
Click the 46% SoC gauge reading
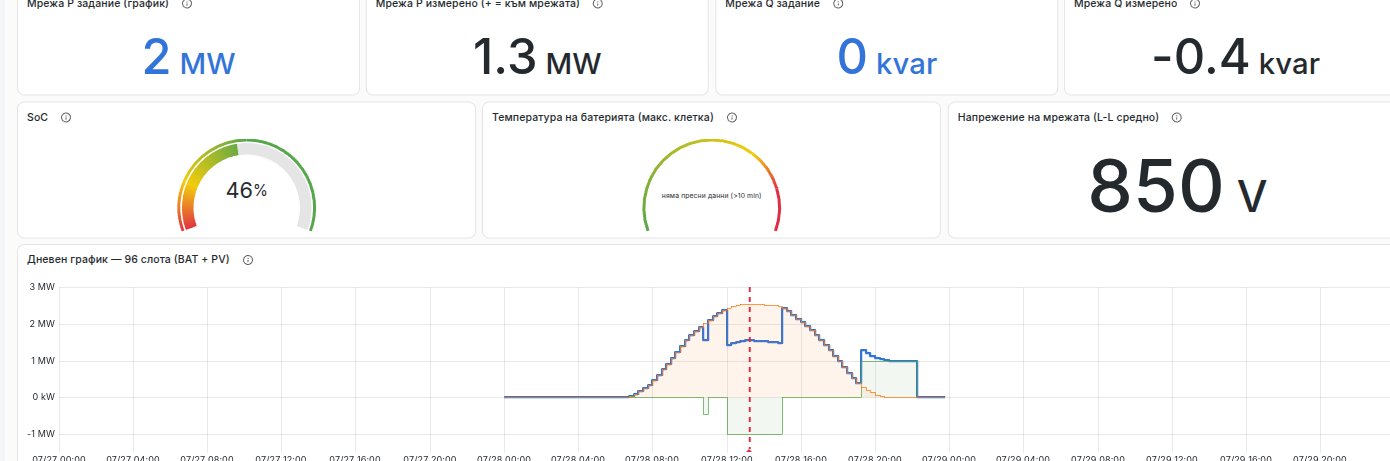[x=246, y=190]
